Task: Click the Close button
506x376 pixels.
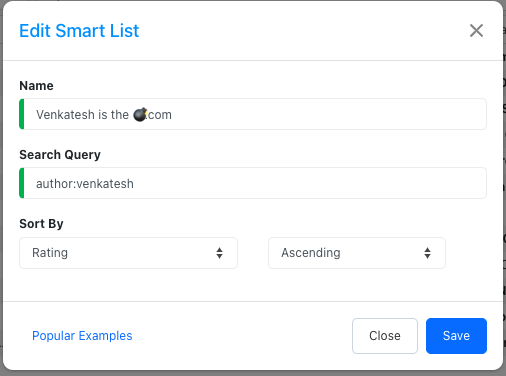Action: [x=385, y=336]
